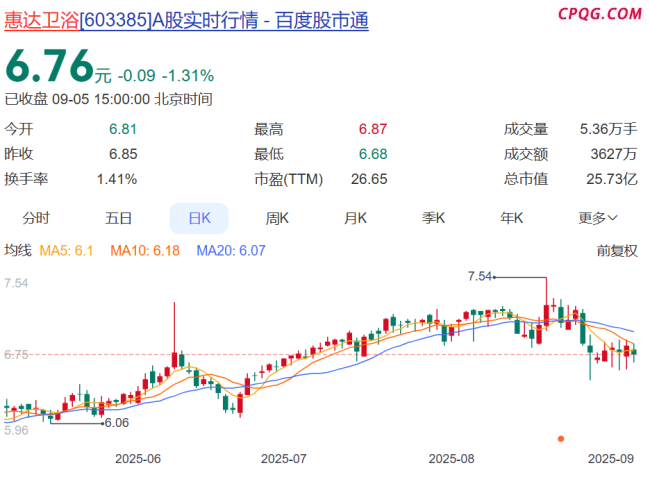The width and height of the screenshot is (650, 477).
Task: Click the MA5: 6.1 indicator label
Action: point(66,251)
